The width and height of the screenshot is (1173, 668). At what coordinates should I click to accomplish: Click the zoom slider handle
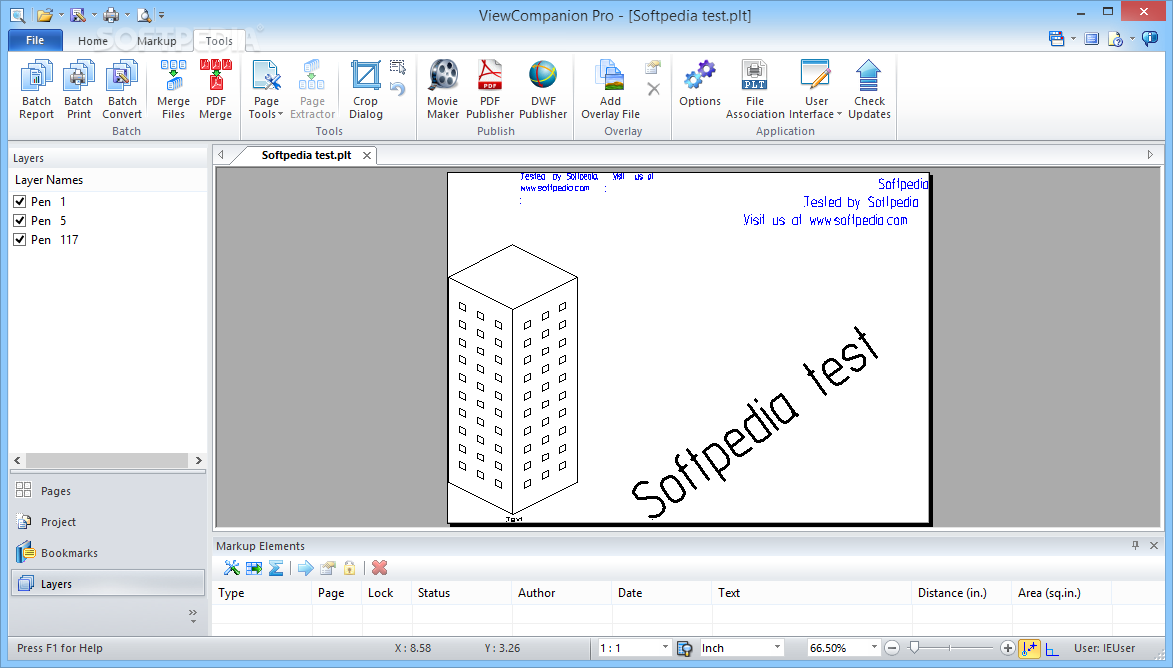pyautogui.click(x=913, y=648)
